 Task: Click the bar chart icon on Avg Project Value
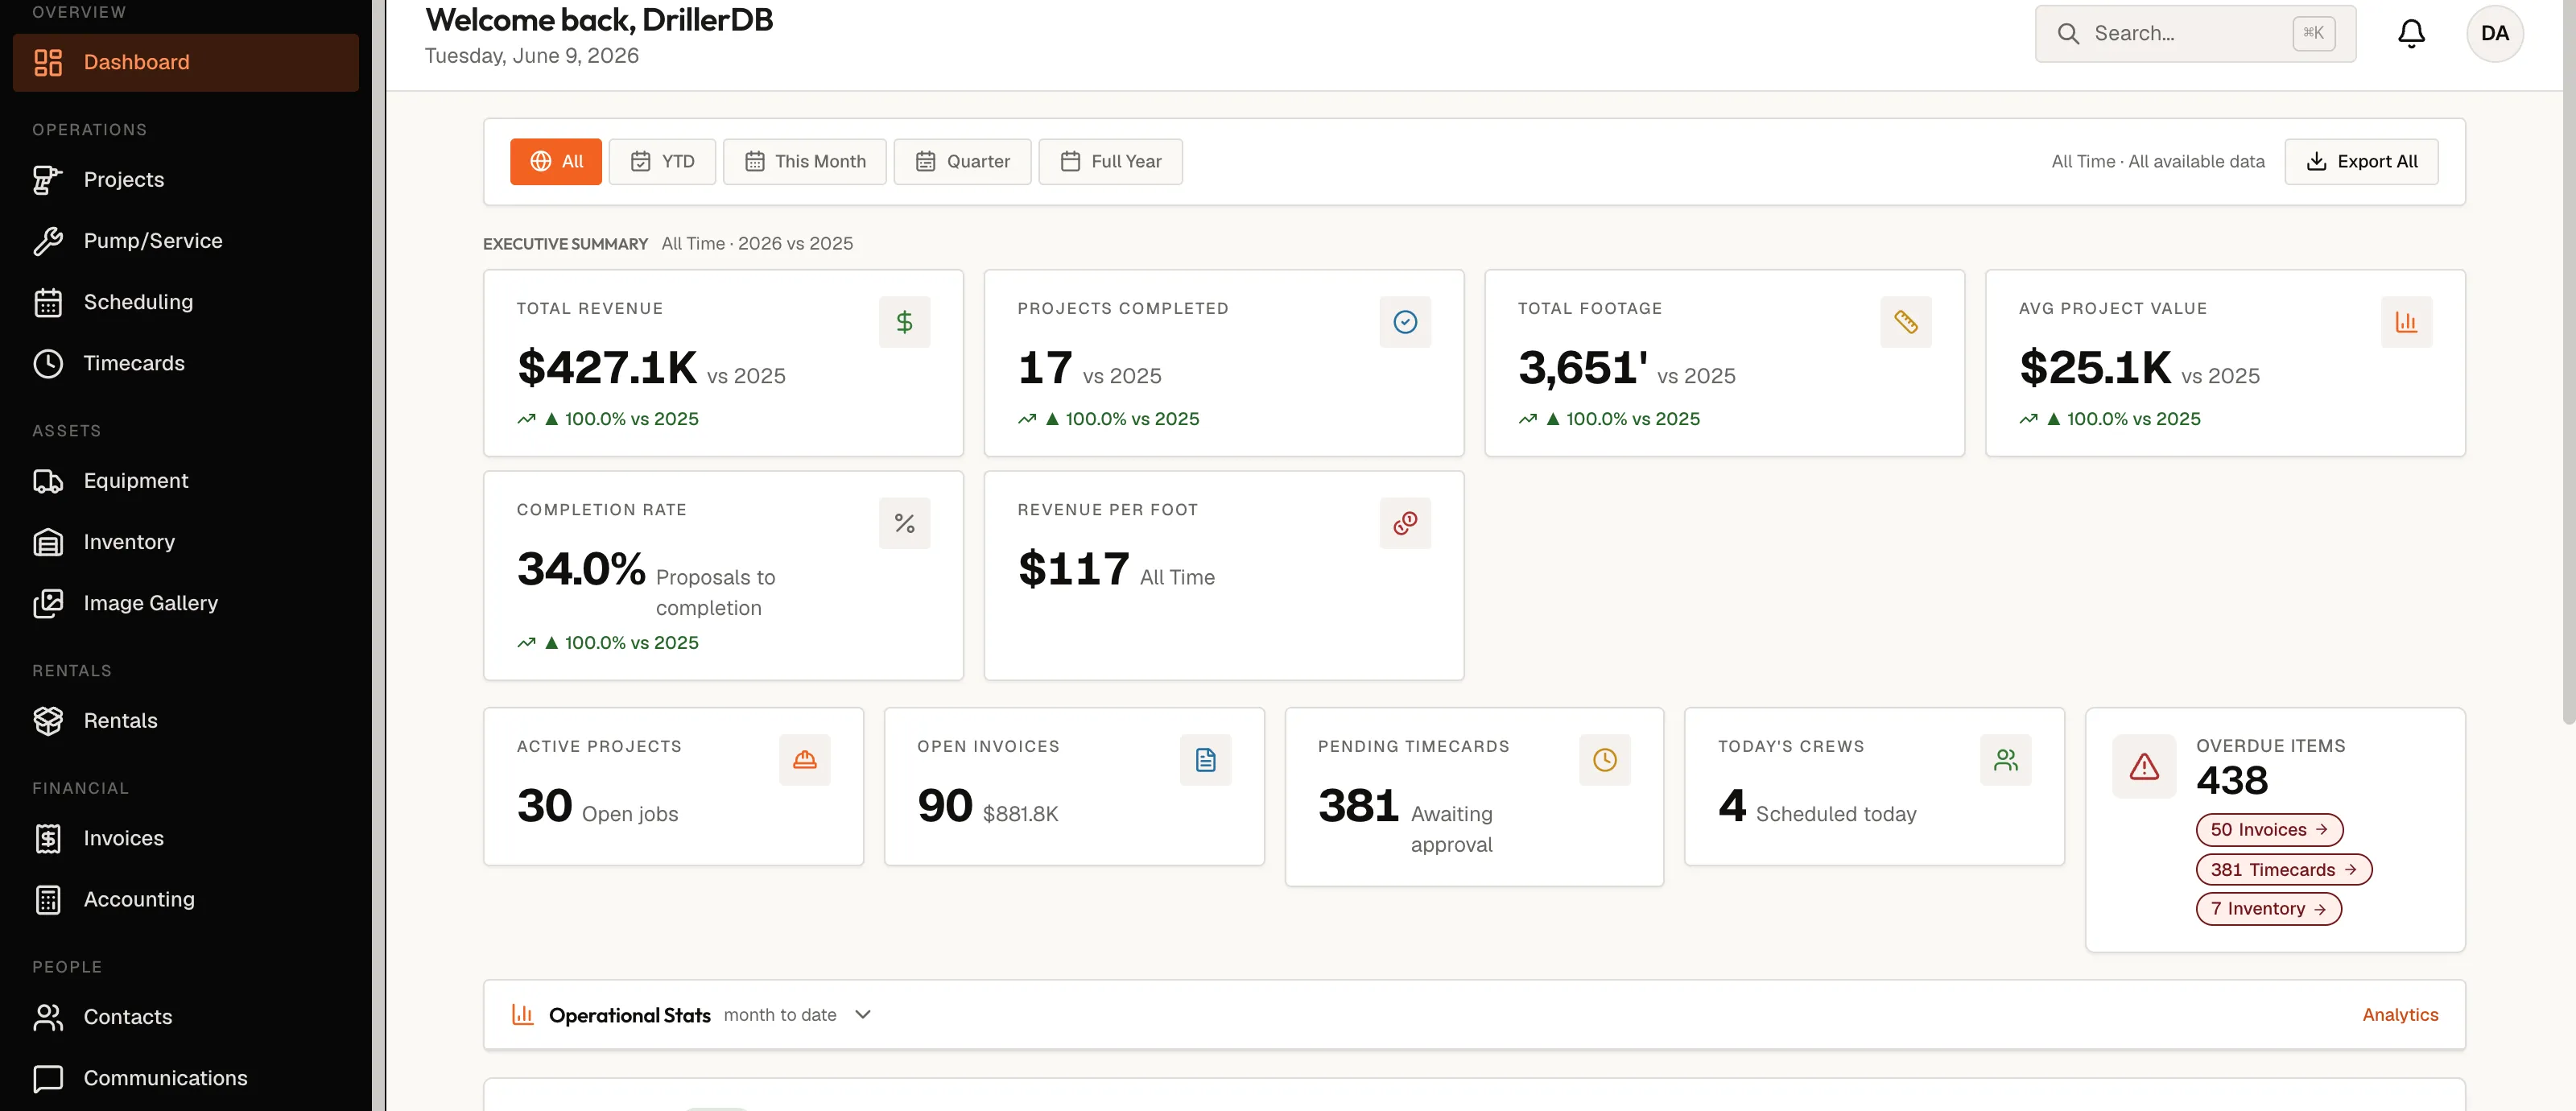[2406, 322]
